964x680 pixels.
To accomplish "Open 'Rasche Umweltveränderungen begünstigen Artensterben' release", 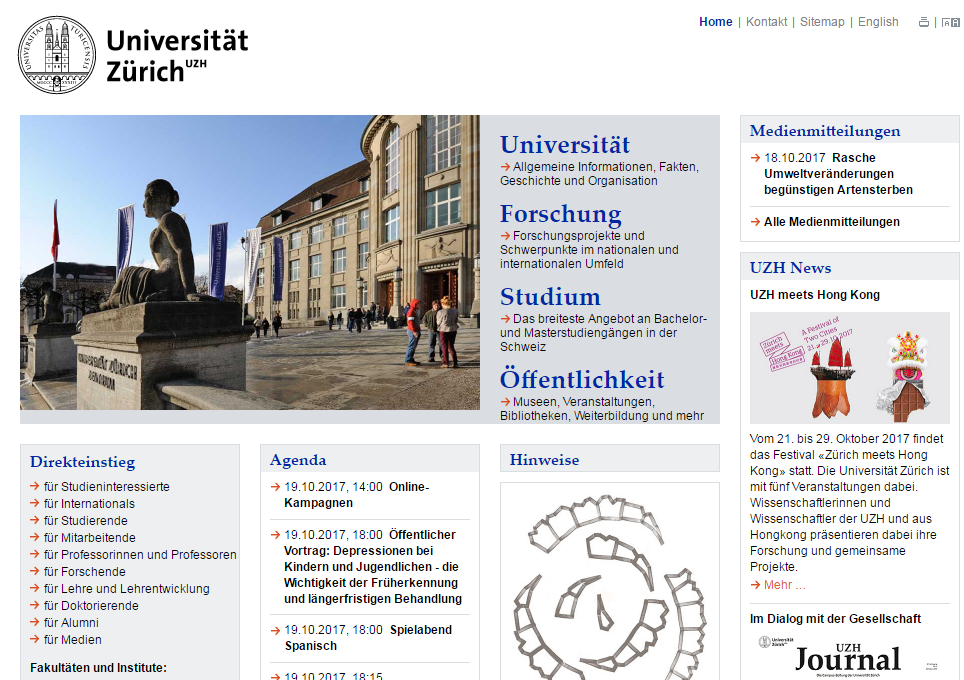I will 839,174.
